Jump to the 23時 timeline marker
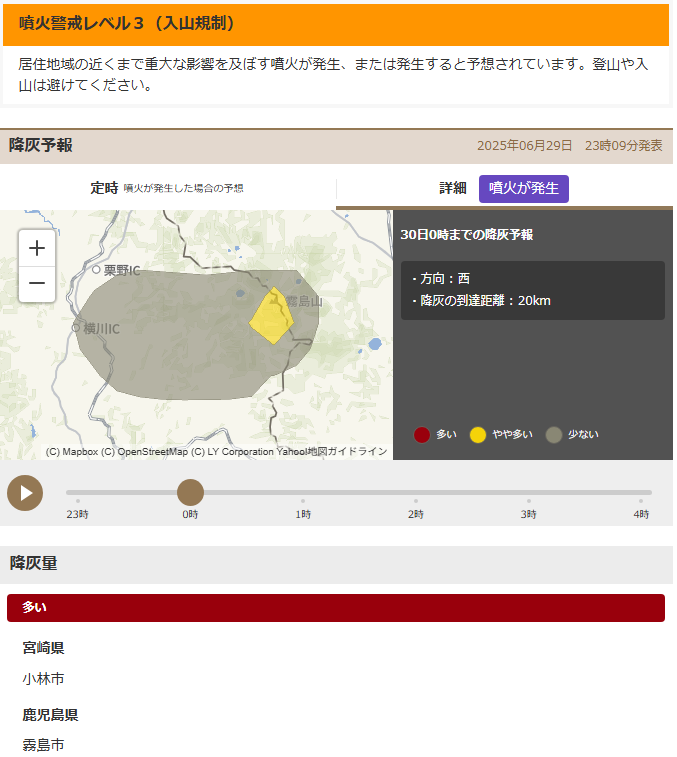This screenshot has height=757, width=677. pos(78,514)
